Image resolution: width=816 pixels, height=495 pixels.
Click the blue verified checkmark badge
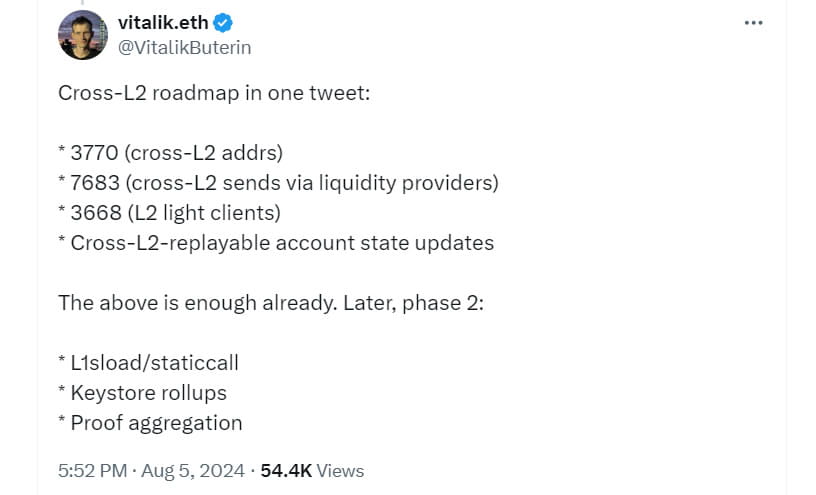(223, 23)
